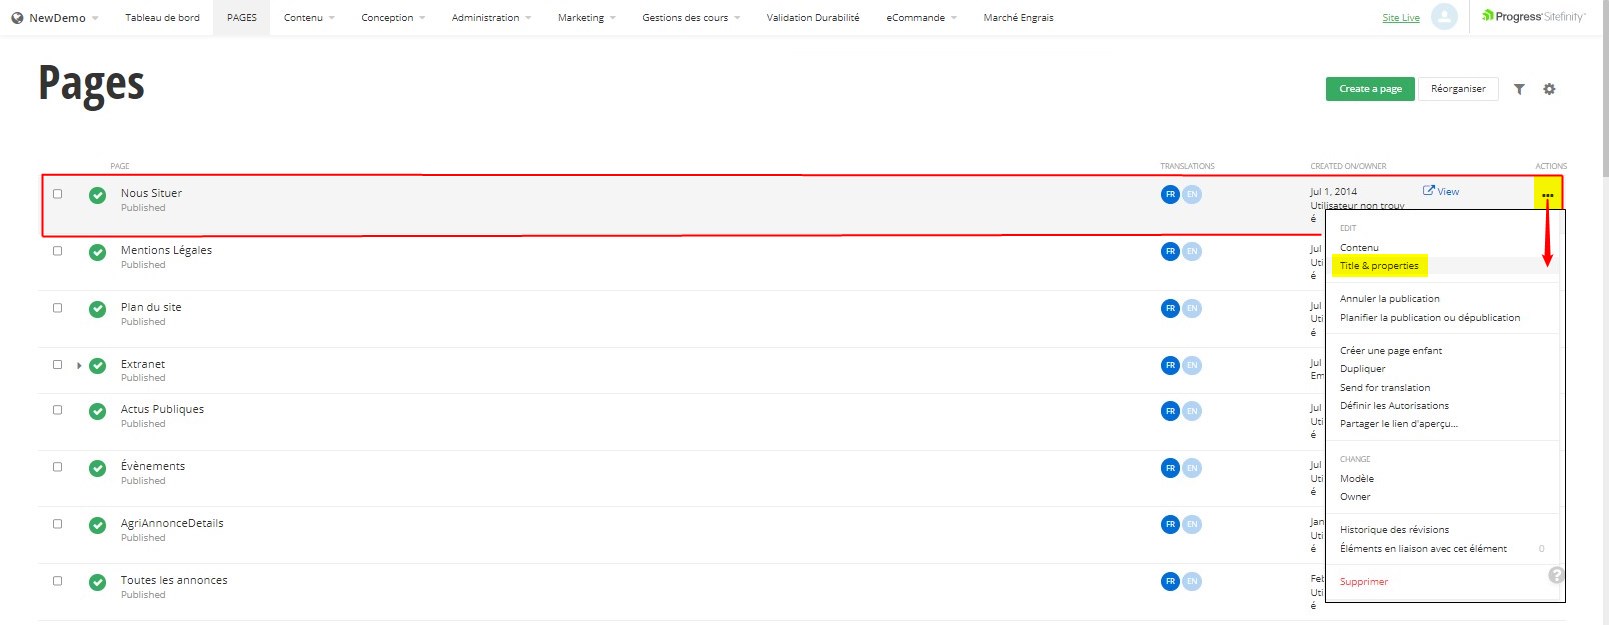Open the three-dots actions menu for Nous Situer
Screen dimensions: 1609x625
coord(1547,194)
